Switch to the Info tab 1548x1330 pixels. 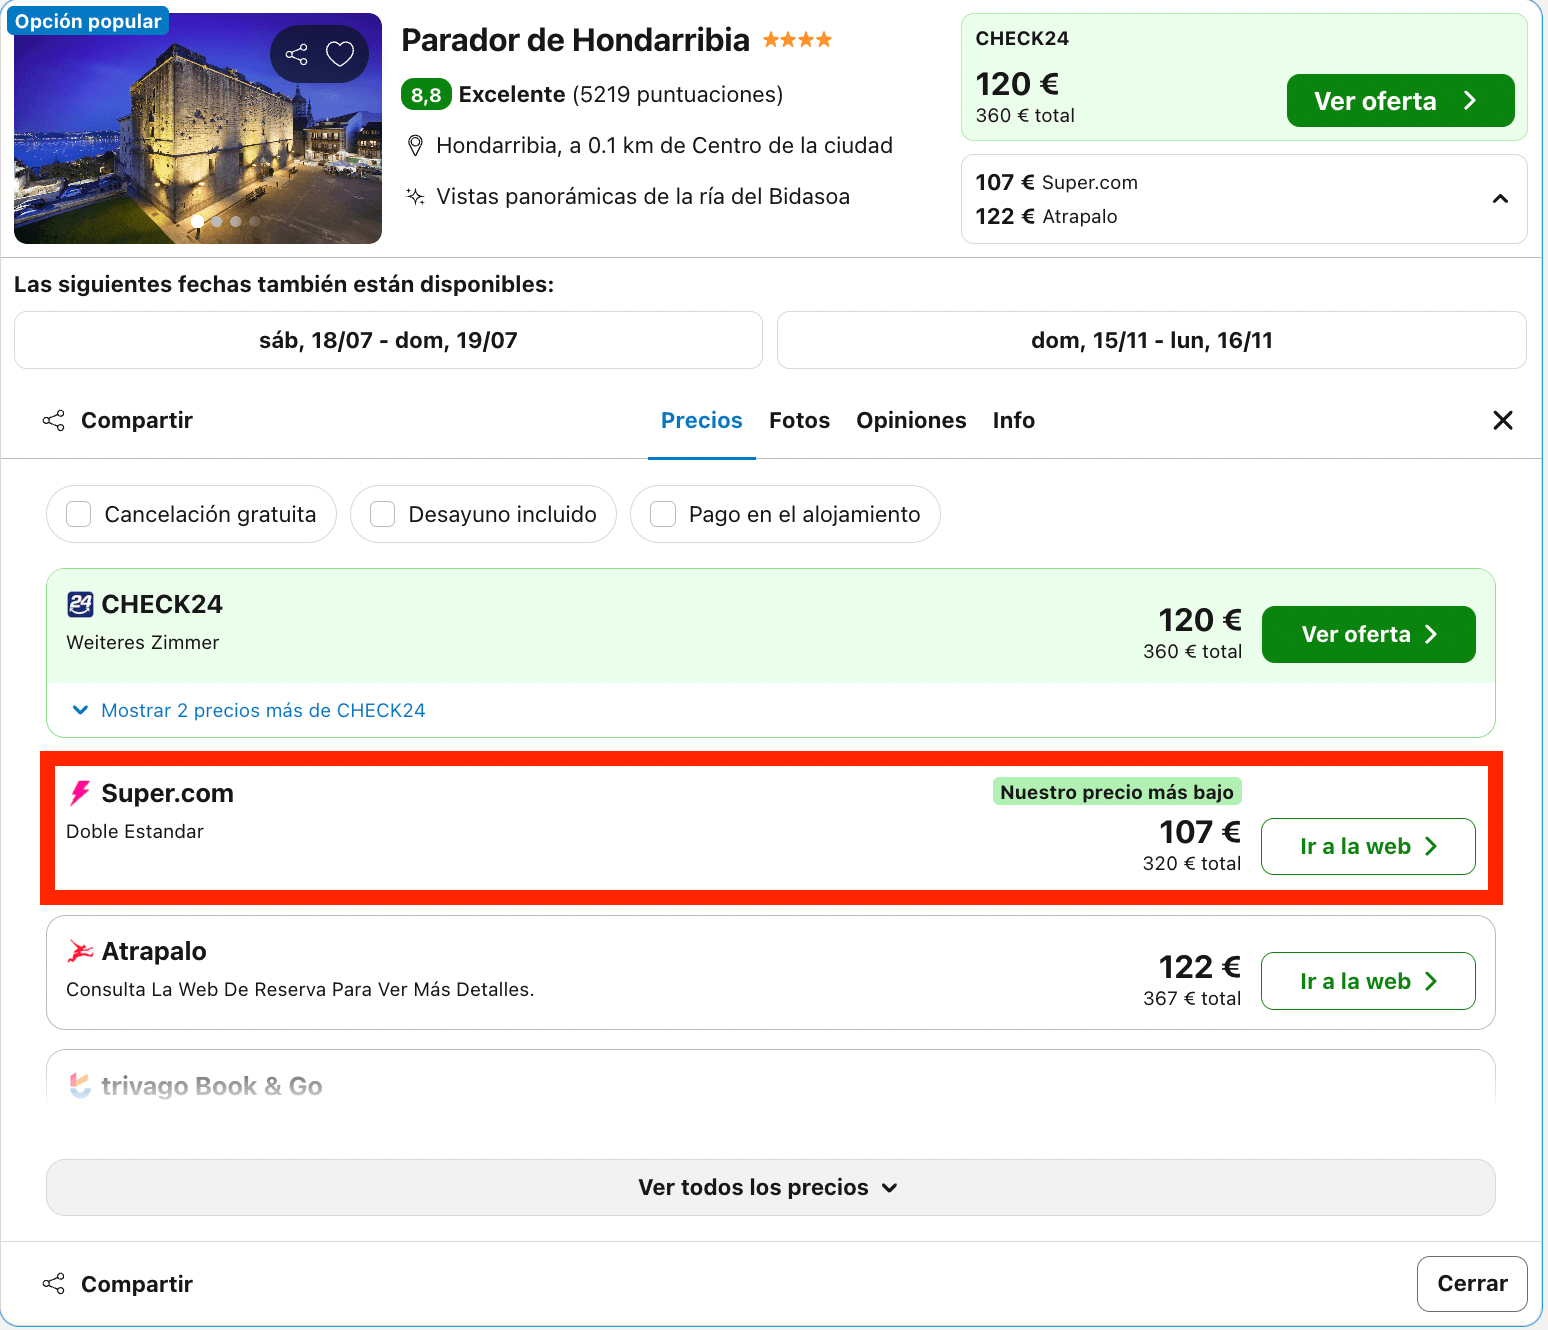tap(1014, 421)
